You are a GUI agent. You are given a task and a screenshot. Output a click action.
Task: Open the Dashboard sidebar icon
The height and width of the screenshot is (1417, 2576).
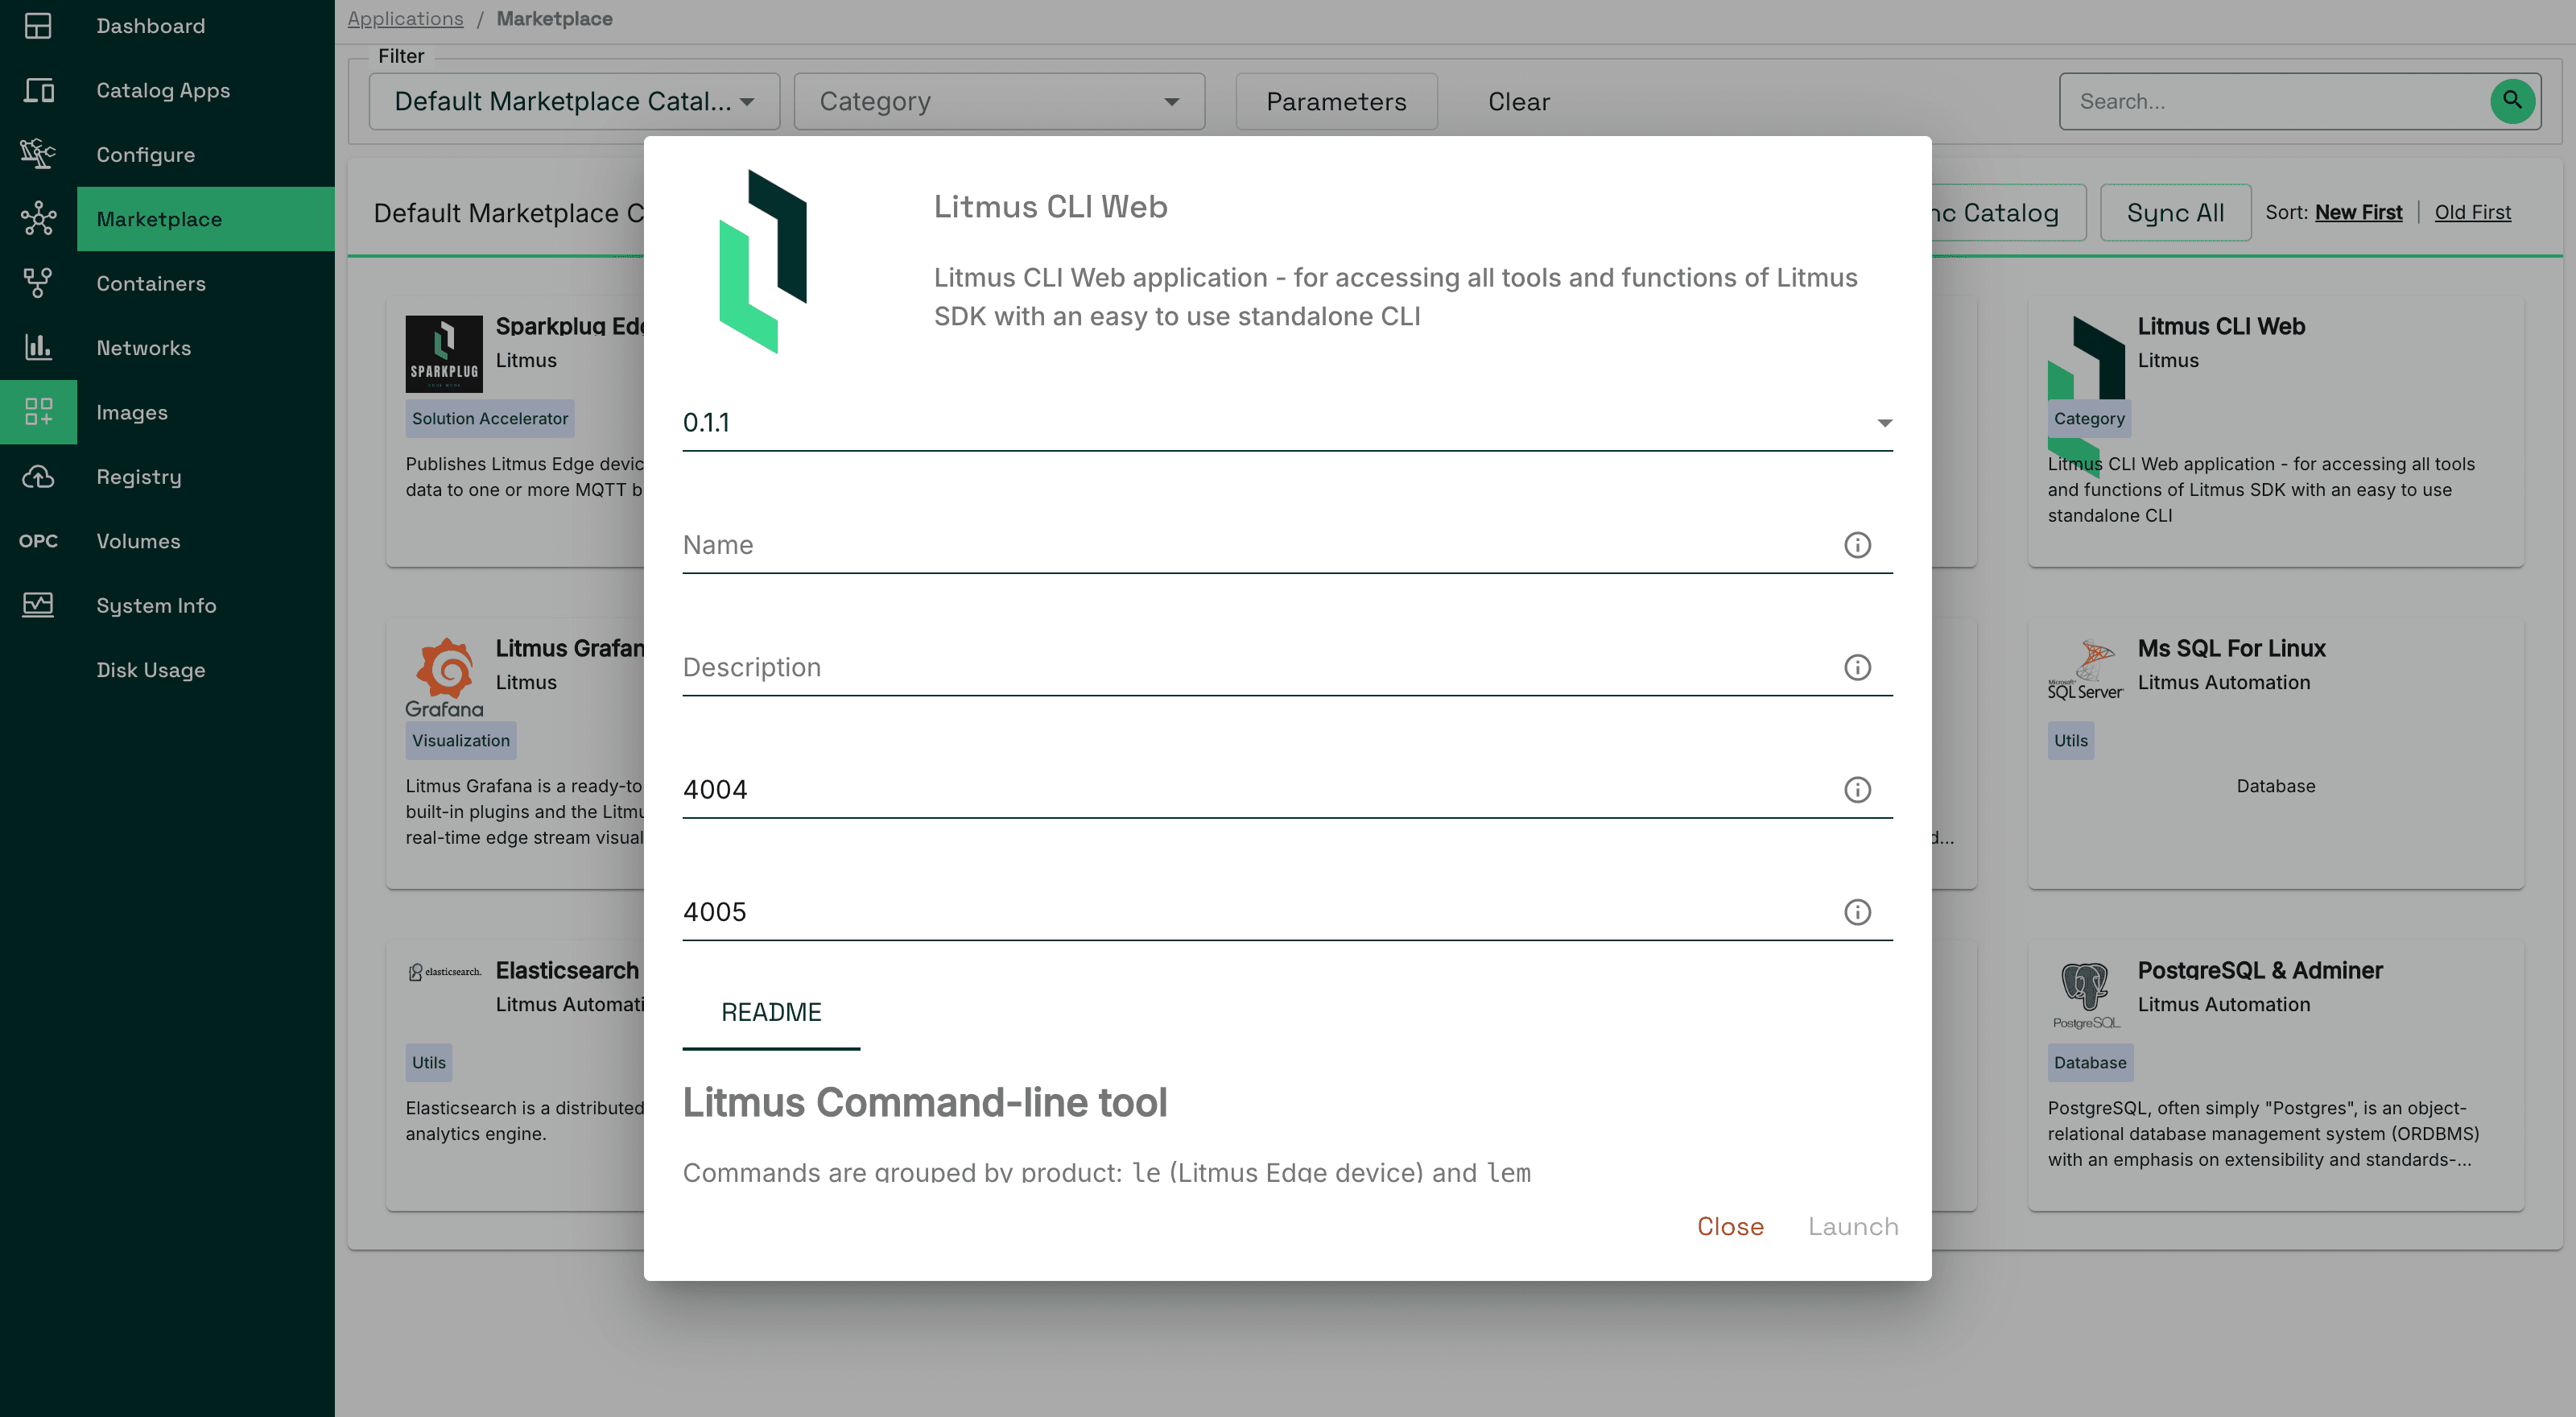38,26
